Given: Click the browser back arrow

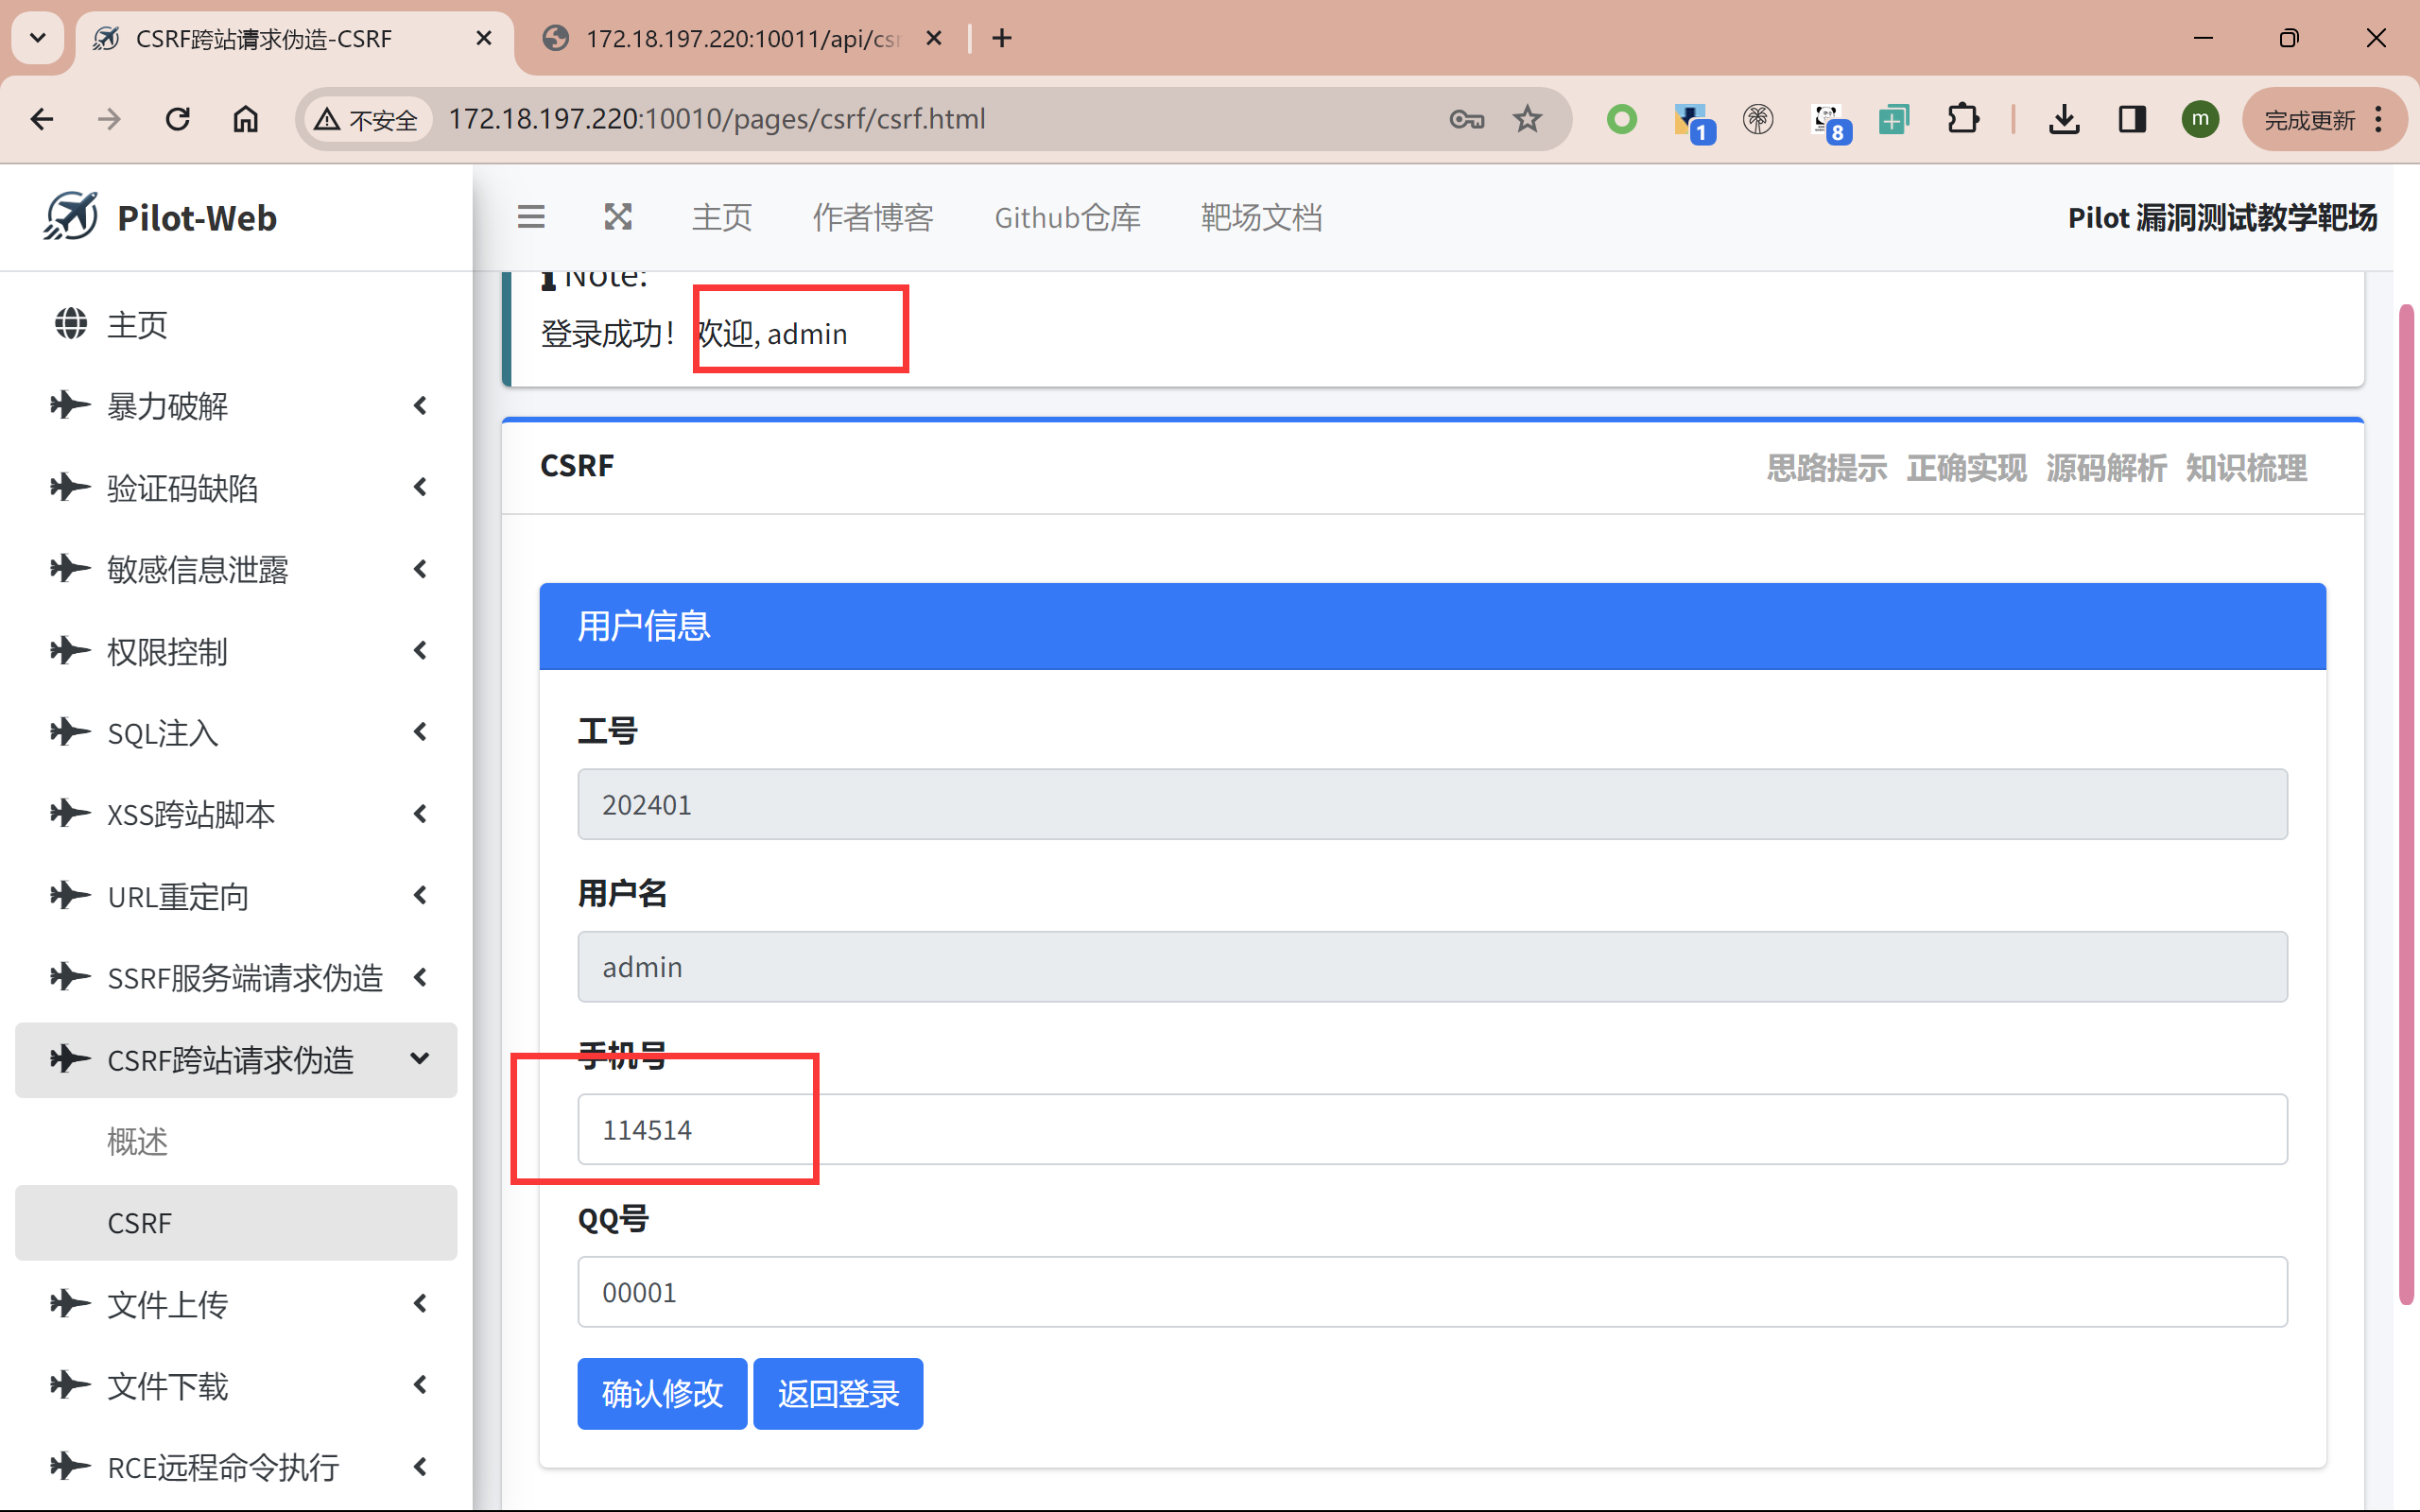Looking at the screenshot, I should pos(42,120).
